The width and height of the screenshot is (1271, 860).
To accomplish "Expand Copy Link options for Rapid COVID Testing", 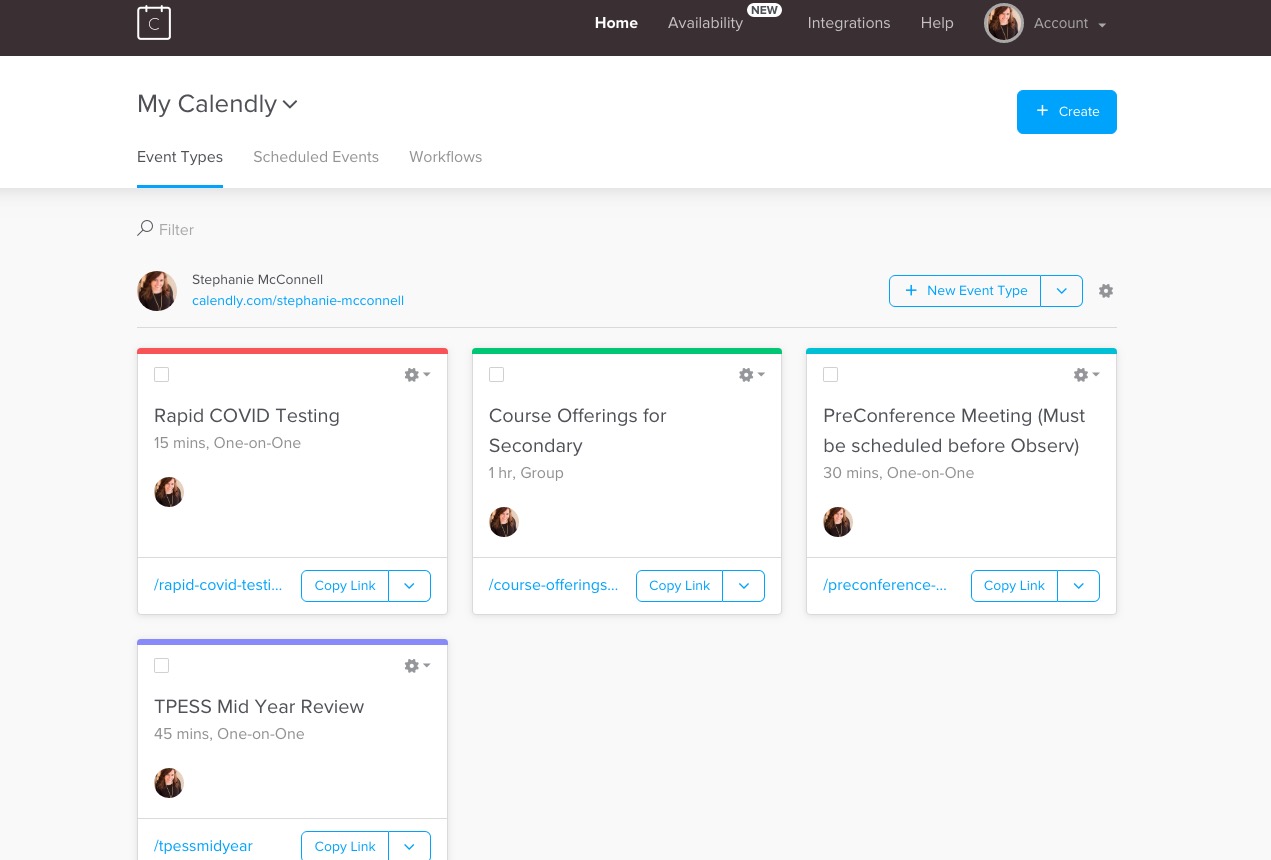I will 410,586.
